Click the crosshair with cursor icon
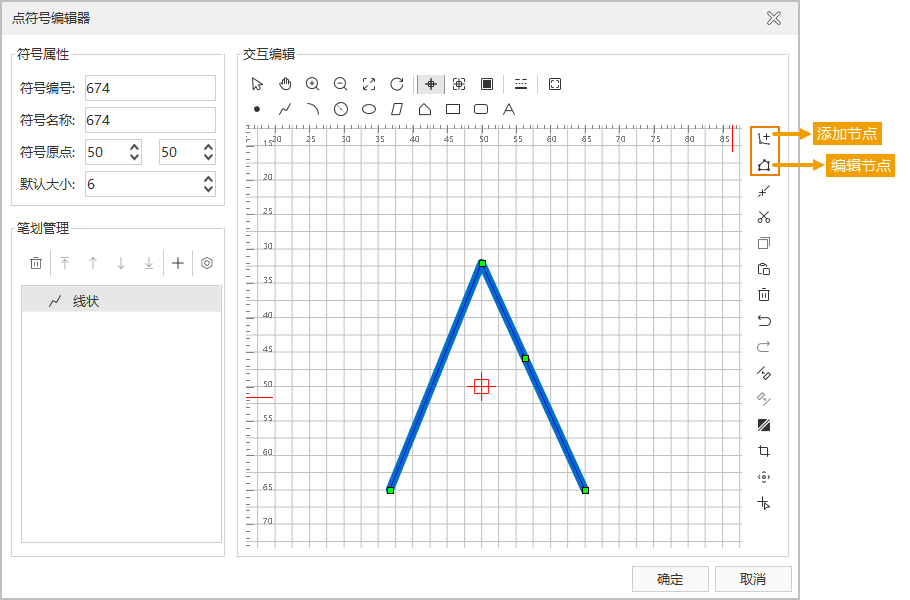 point(764,503)
